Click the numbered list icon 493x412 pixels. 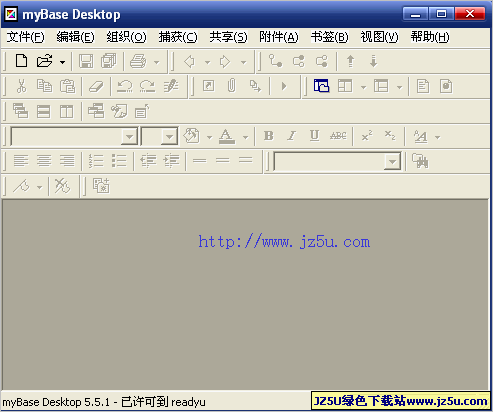pos(96,161)
